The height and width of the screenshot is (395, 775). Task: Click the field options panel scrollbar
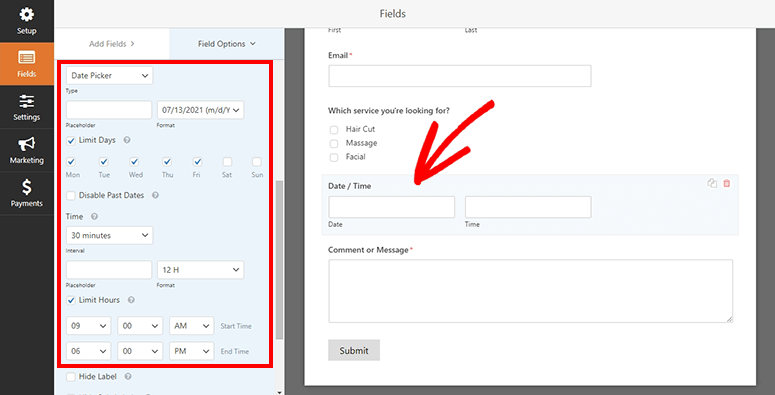(279, 260)
